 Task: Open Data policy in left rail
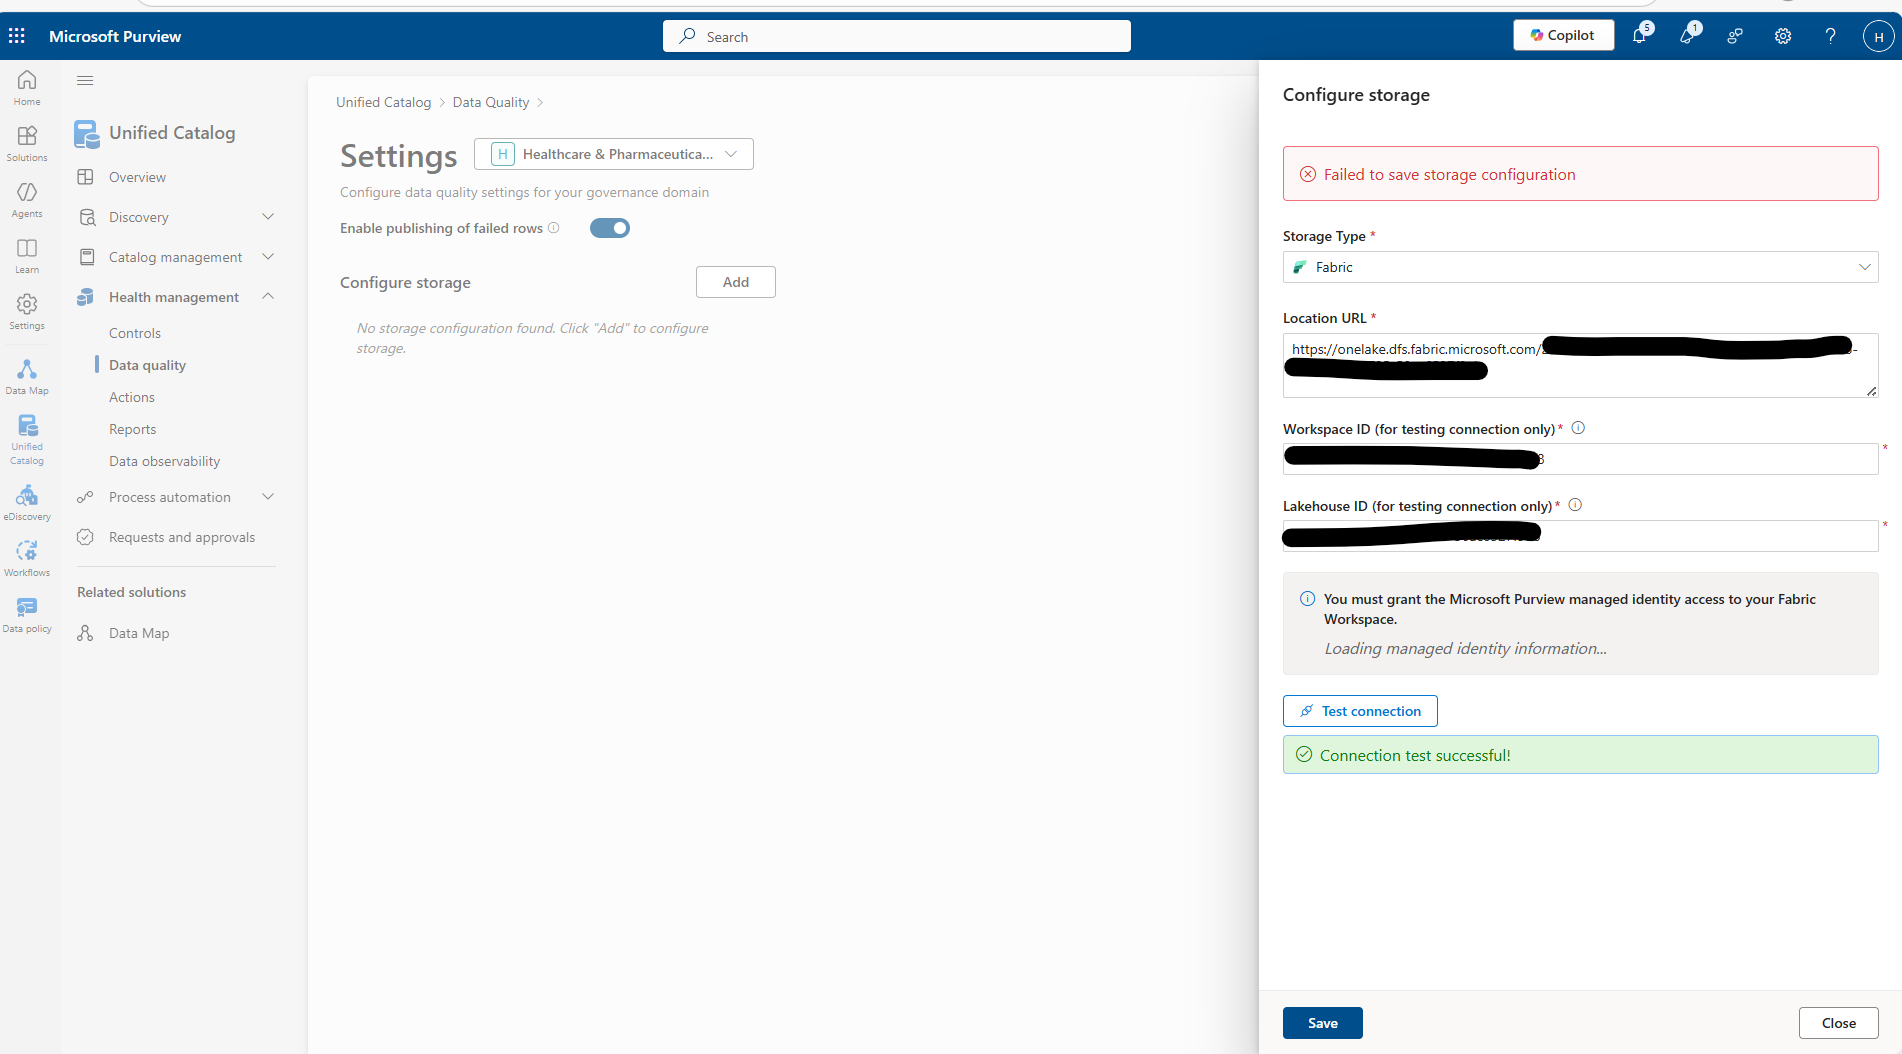(x=27, y=615)
